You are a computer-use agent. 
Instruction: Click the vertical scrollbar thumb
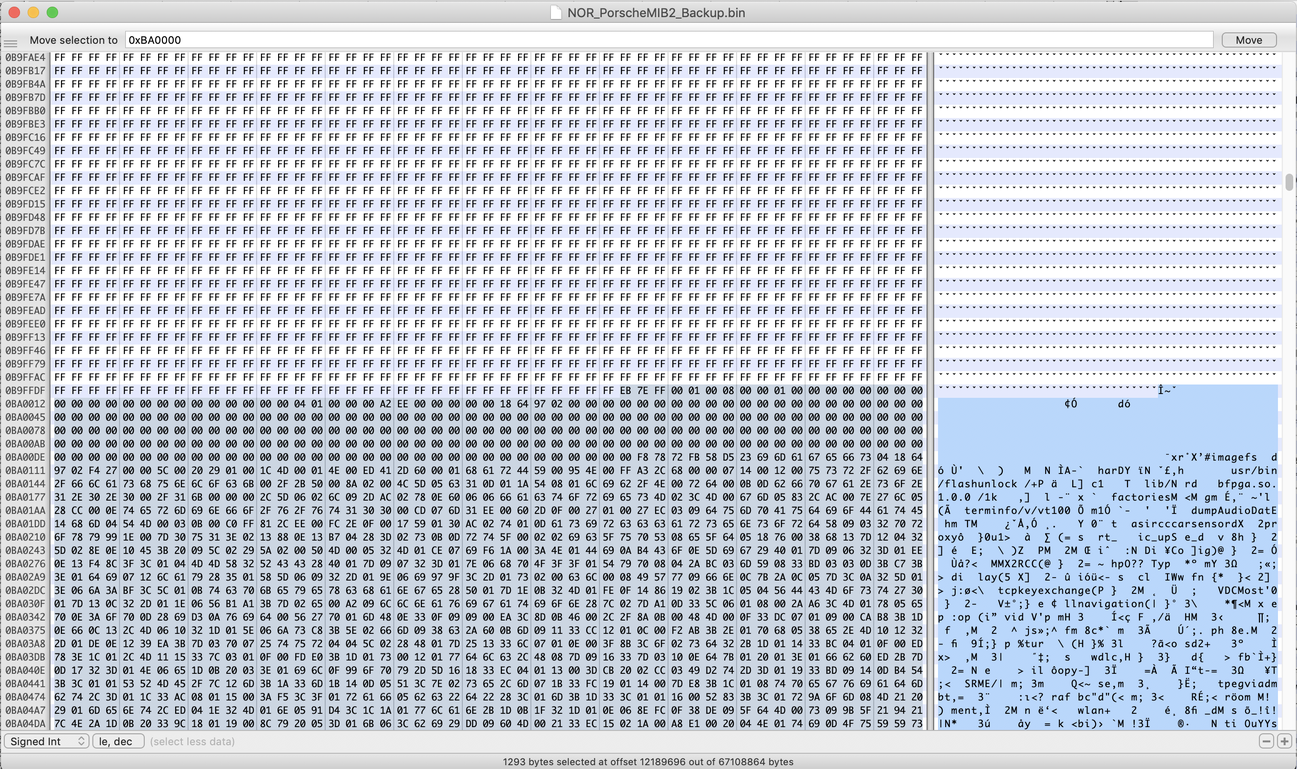click(1290, 182)
